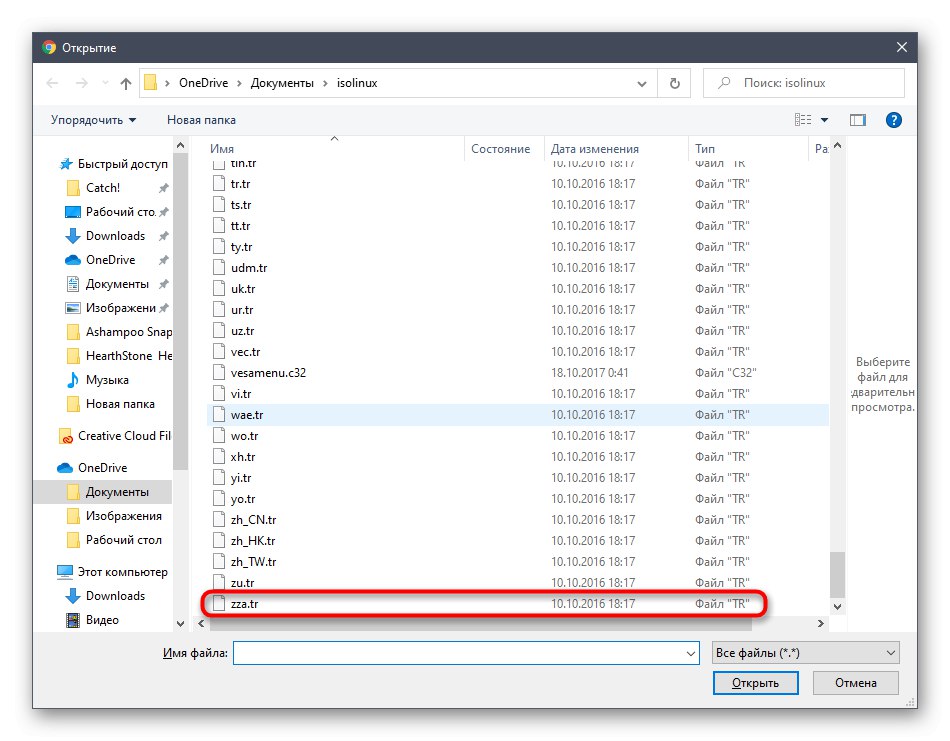
Task: Click the vesamenu.c32 file icon
Action: (x=218, y=373)
